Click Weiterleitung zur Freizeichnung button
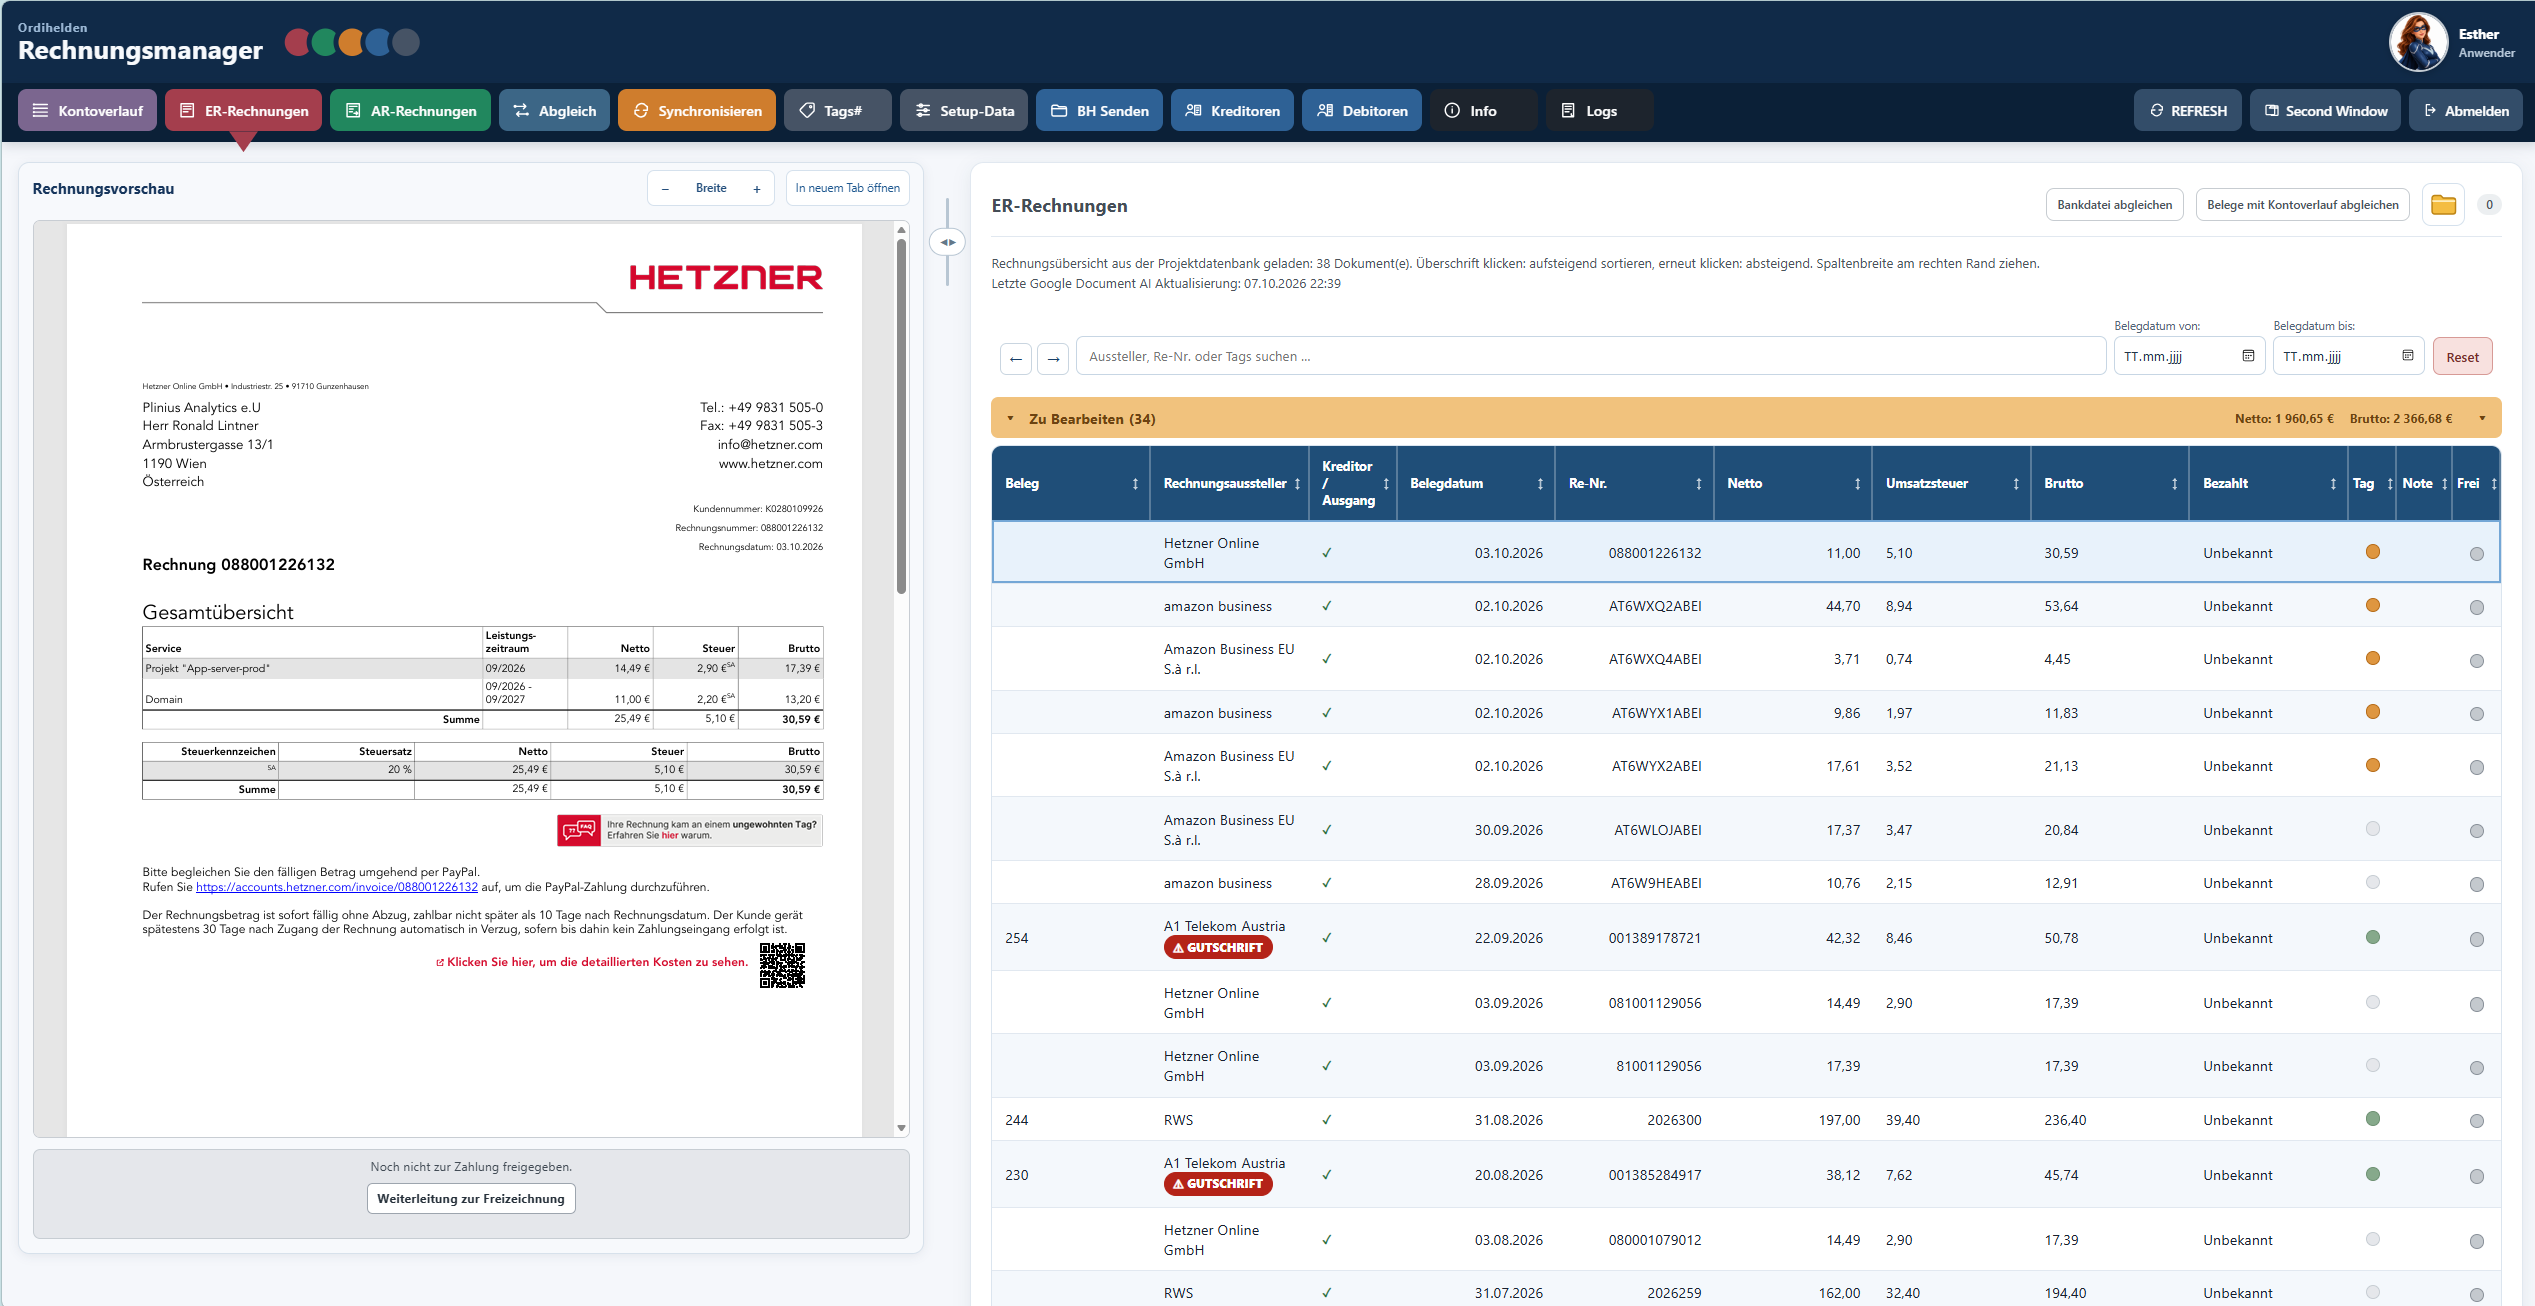The width and height of the screenshot is (2535, 1306). pyautogui.click(x=471, y=1199)
